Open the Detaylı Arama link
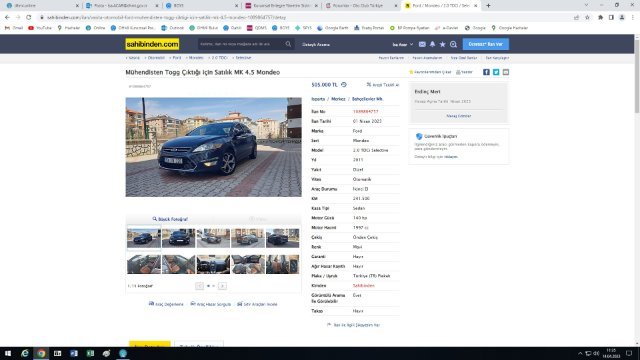This screenshot has height=360, width=640. tap(316, 44)
